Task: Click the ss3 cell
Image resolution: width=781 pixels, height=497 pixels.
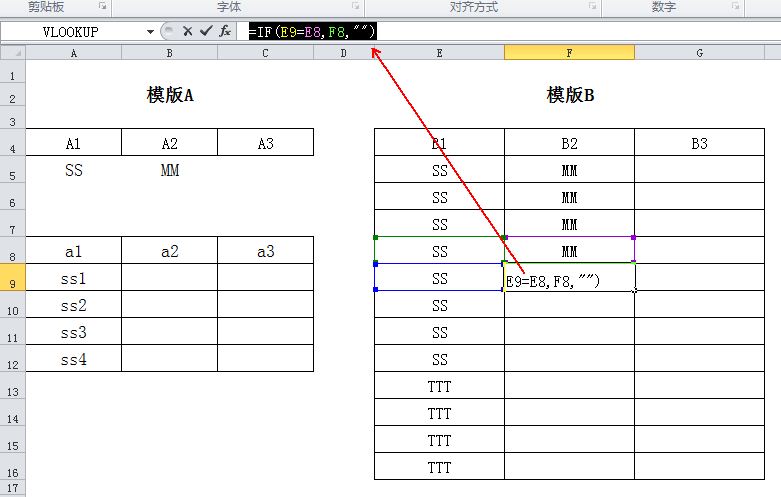Action: [74, 331]
